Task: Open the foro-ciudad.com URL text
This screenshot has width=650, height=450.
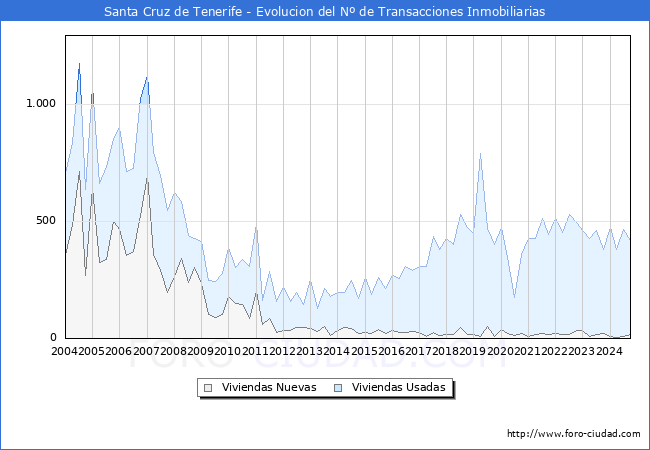Action: click(x=574, y=434)
